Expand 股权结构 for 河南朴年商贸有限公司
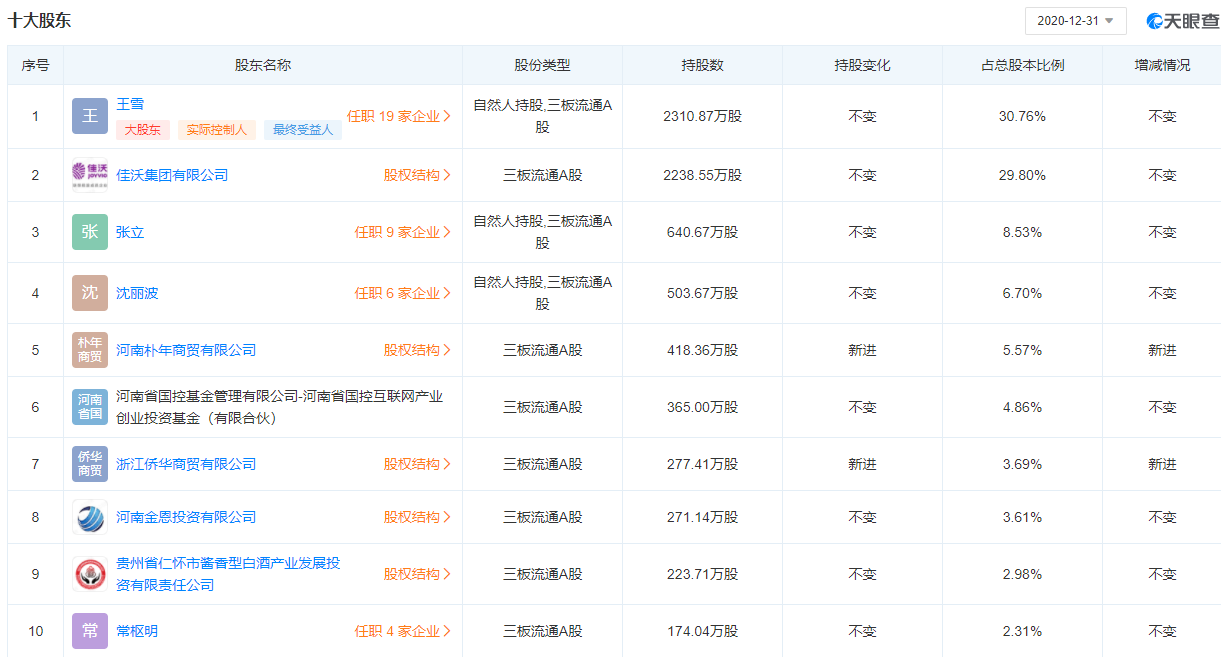Screen dimensions: 1221x657 coord(417,350)
